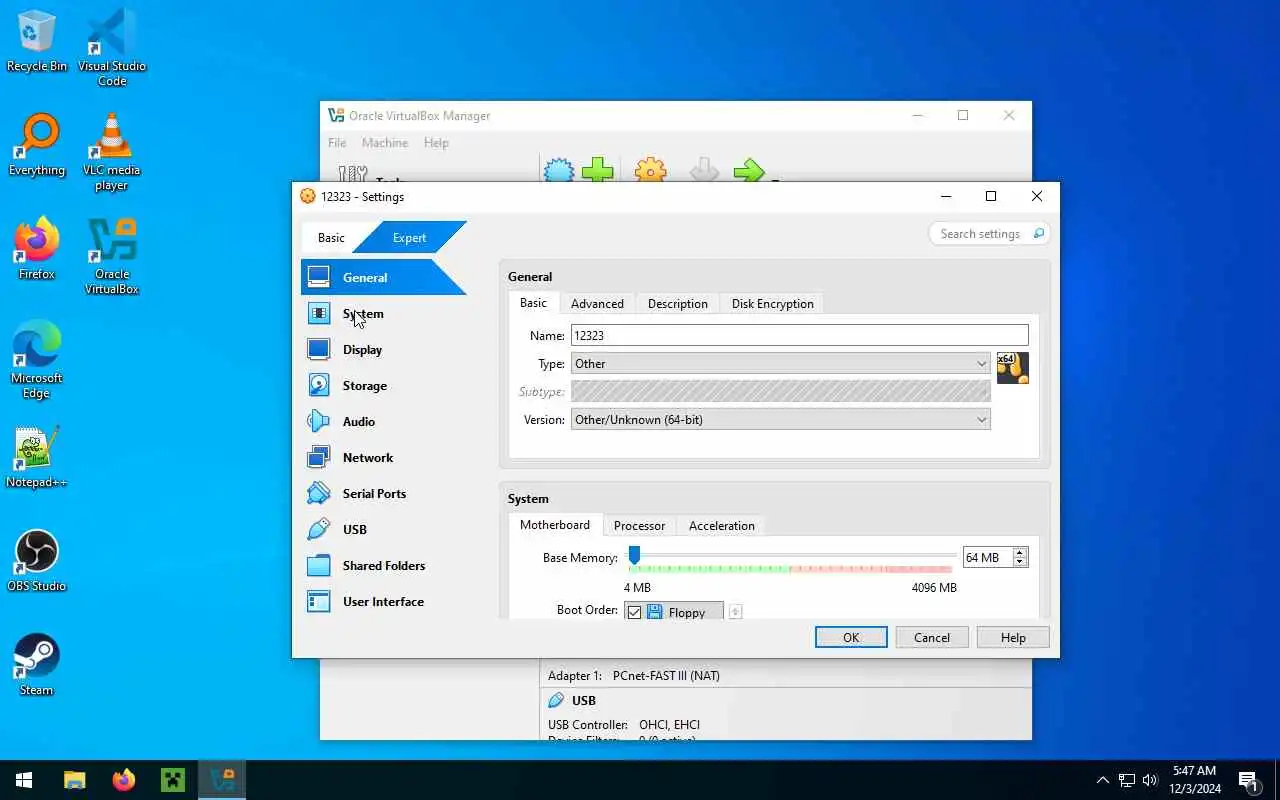Open the Storage settings category
The height and width of the screenshot is (800, 1280).
(383, 385)
